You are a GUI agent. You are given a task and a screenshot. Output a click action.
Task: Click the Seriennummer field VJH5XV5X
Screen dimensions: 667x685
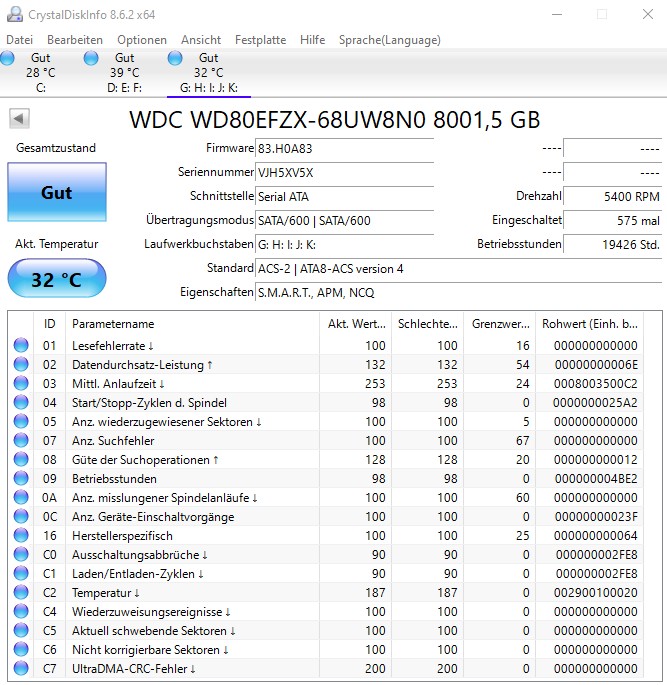pos(344,172)
